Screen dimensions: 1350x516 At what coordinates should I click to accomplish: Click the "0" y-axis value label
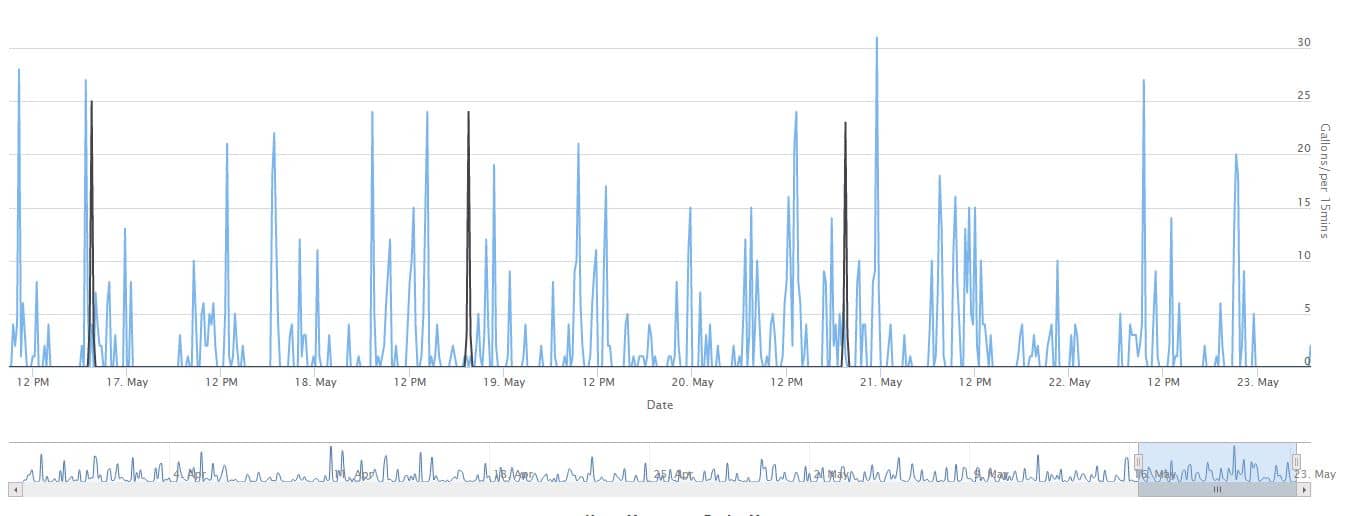(x=1307, y=362)
